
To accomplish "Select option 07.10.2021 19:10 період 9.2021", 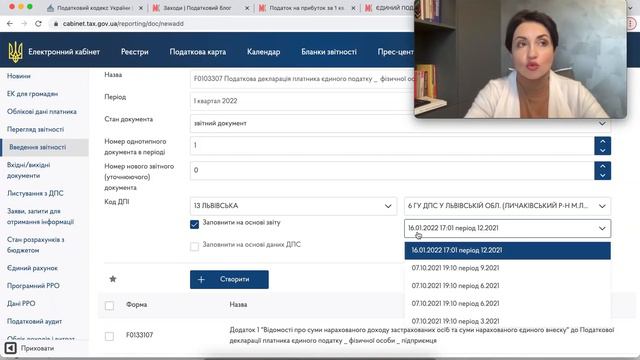I will [507, 268].
